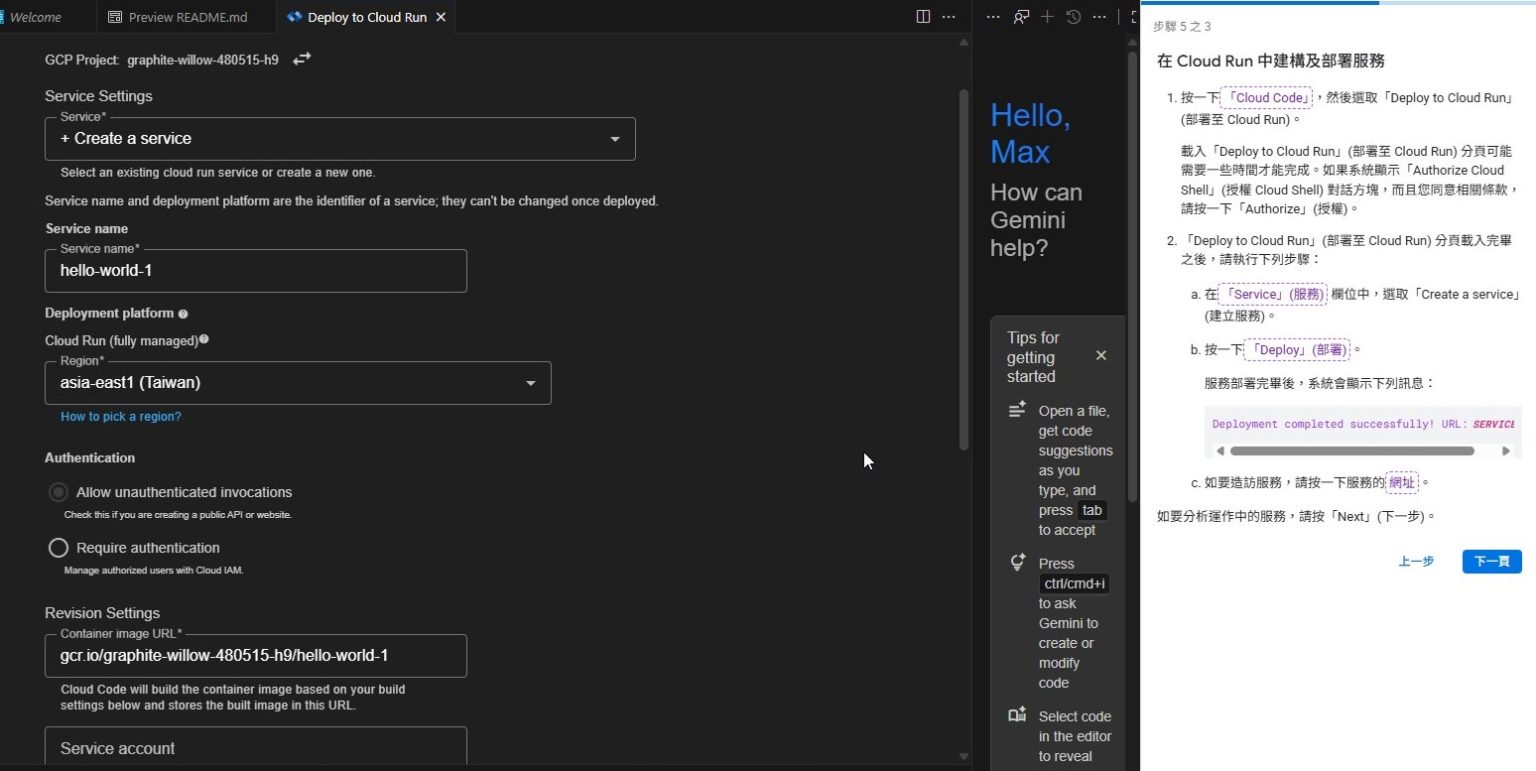
Task: Click the 下一頁 next page button
Action: 1492,562
